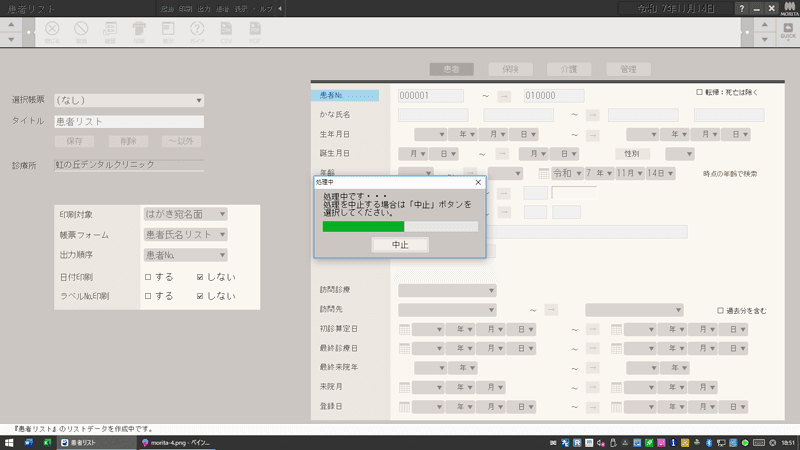Click the ～以外 button
This screenshot has height=450, width=800.
181,141
